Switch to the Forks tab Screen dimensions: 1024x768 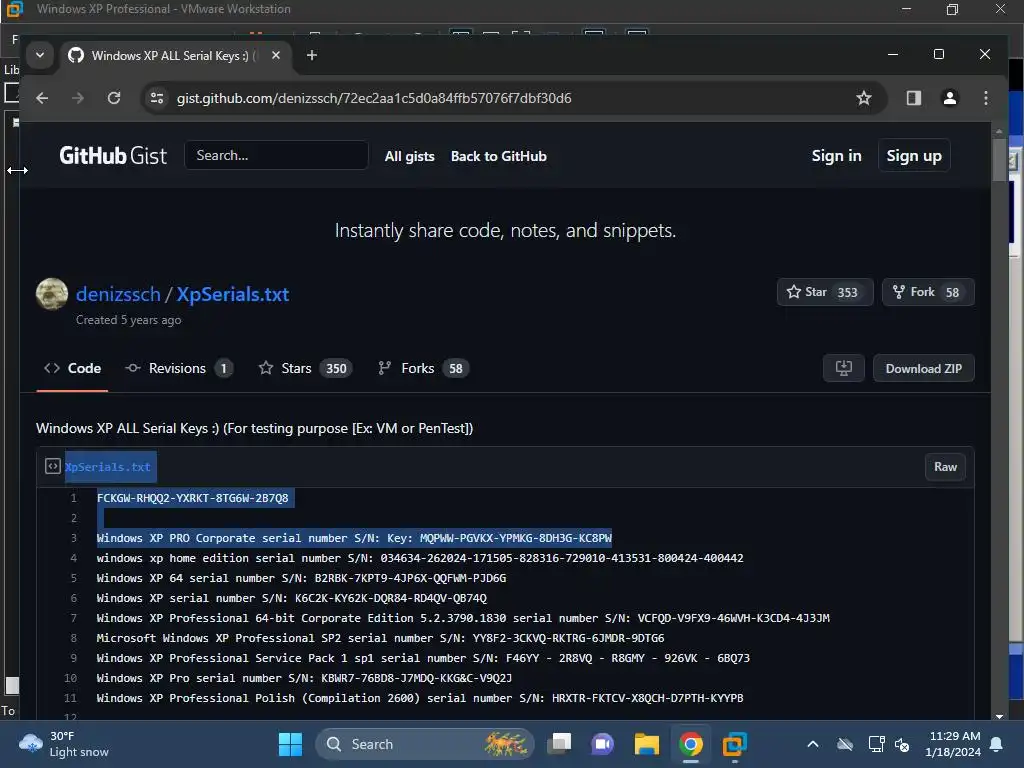pos(423,368)
